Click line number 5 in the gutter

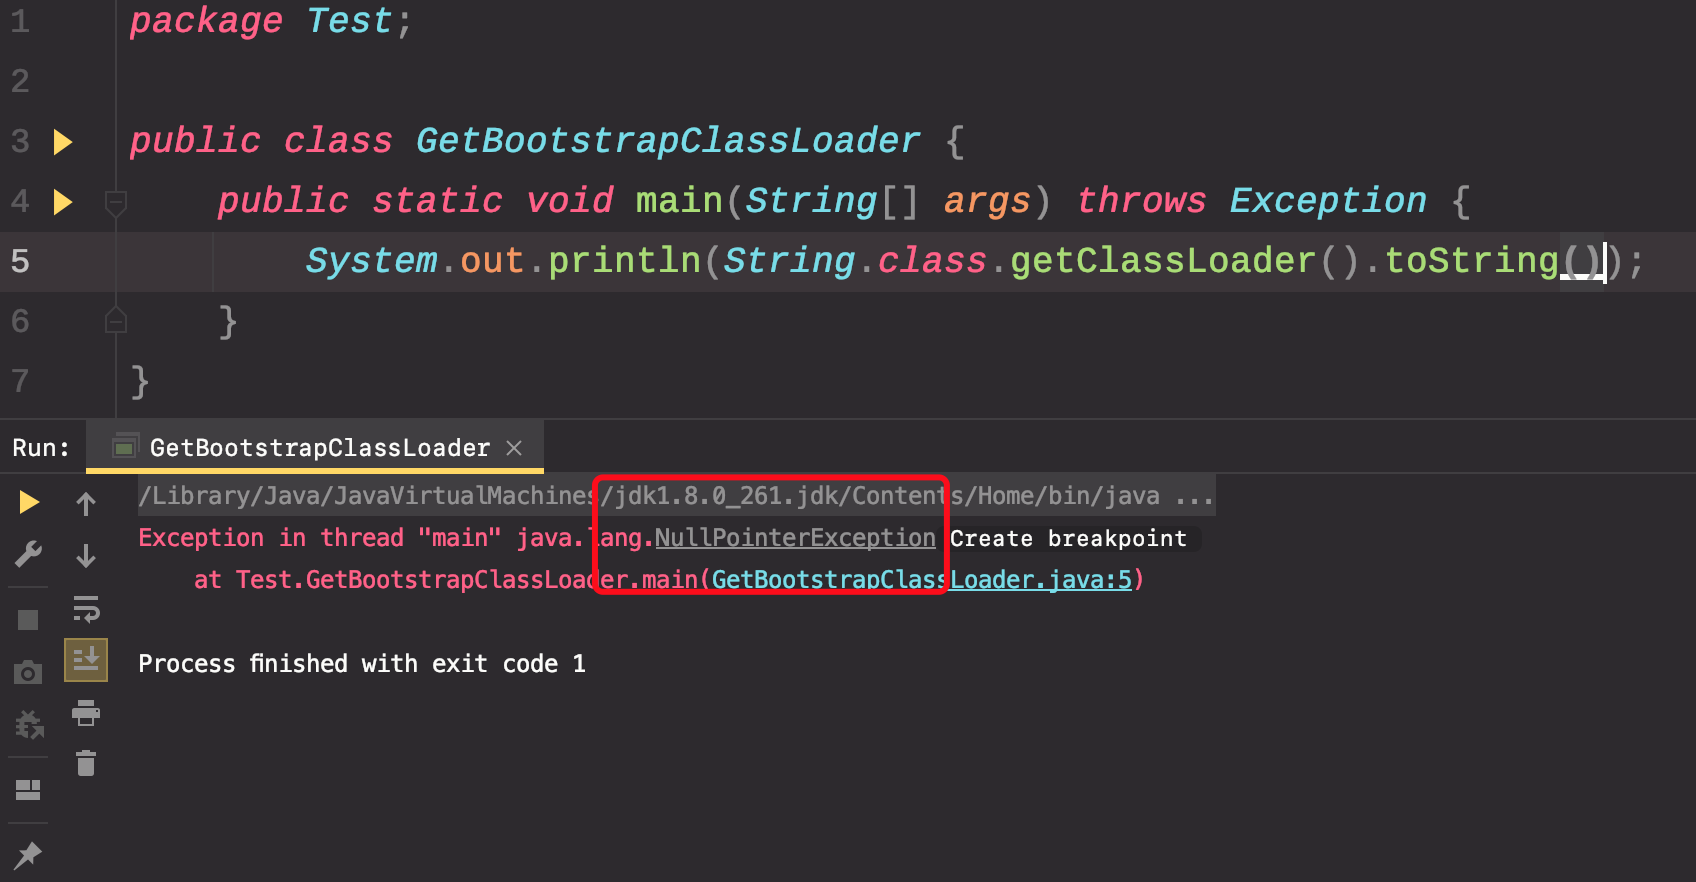point(20,262)
